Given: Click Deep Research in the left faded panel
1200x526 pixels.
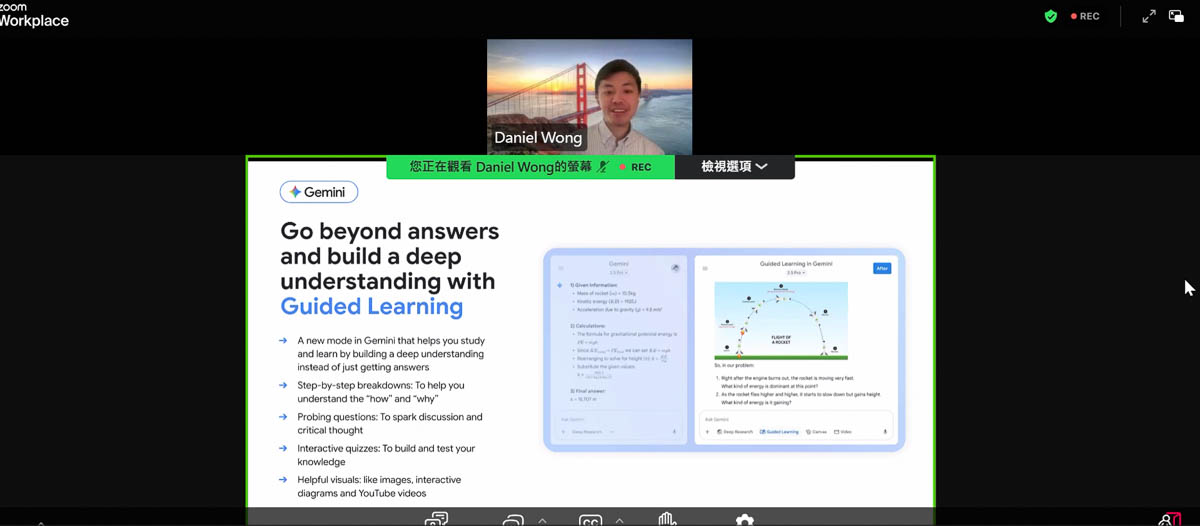Looking at the screenshot, I should 586,432.
